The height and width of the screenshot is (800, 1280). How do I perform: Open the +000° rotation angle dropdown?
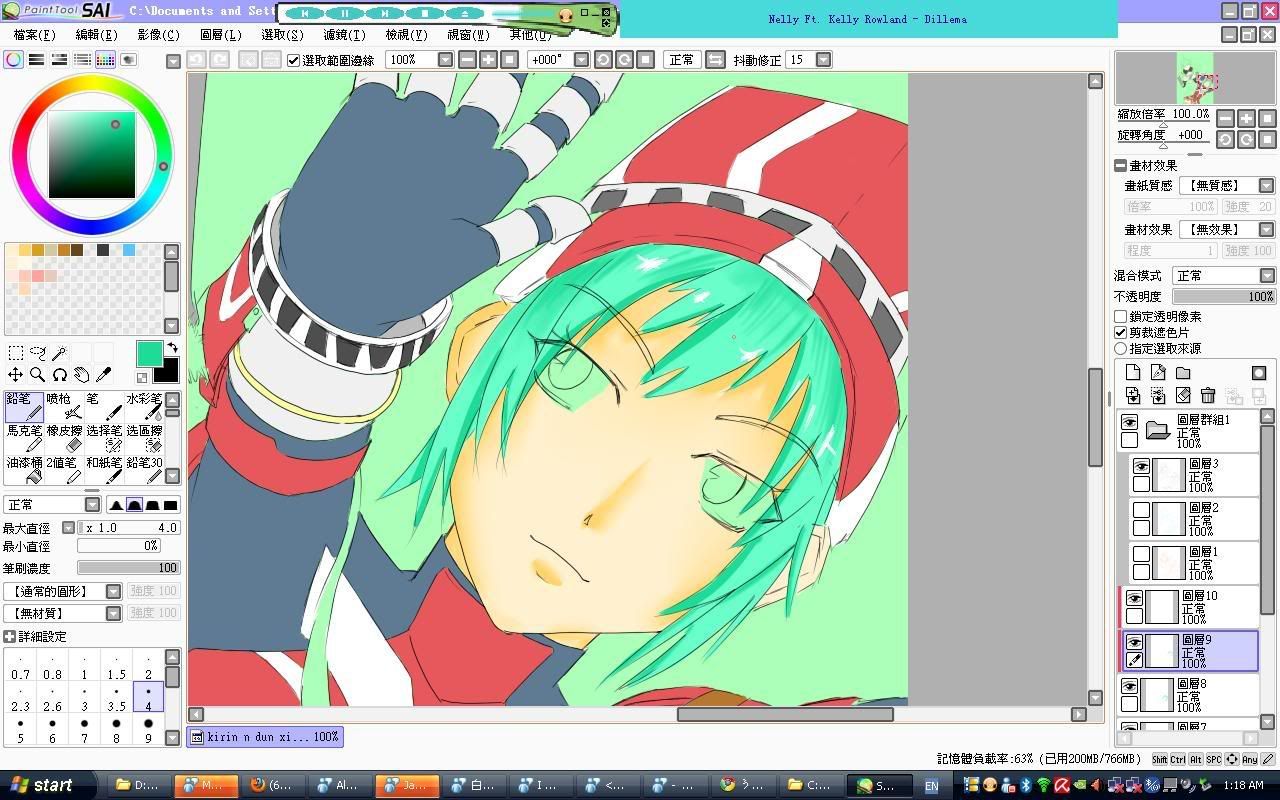(x=582, y=60)
